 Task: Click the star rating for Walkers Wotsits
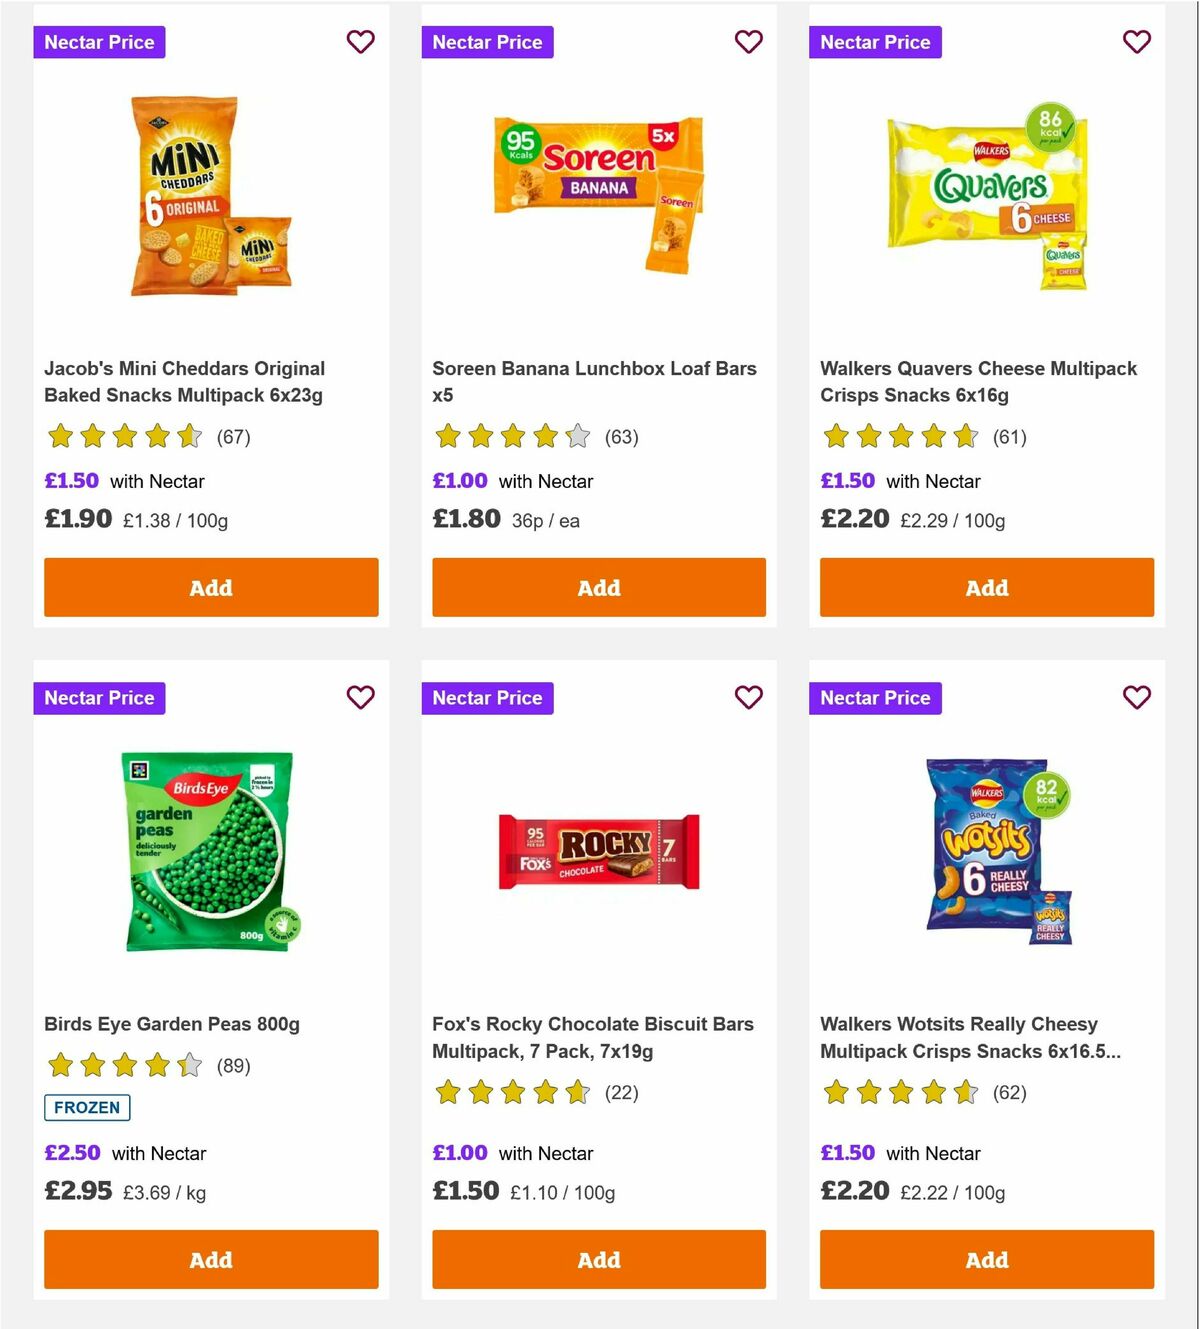point(900,1093)
